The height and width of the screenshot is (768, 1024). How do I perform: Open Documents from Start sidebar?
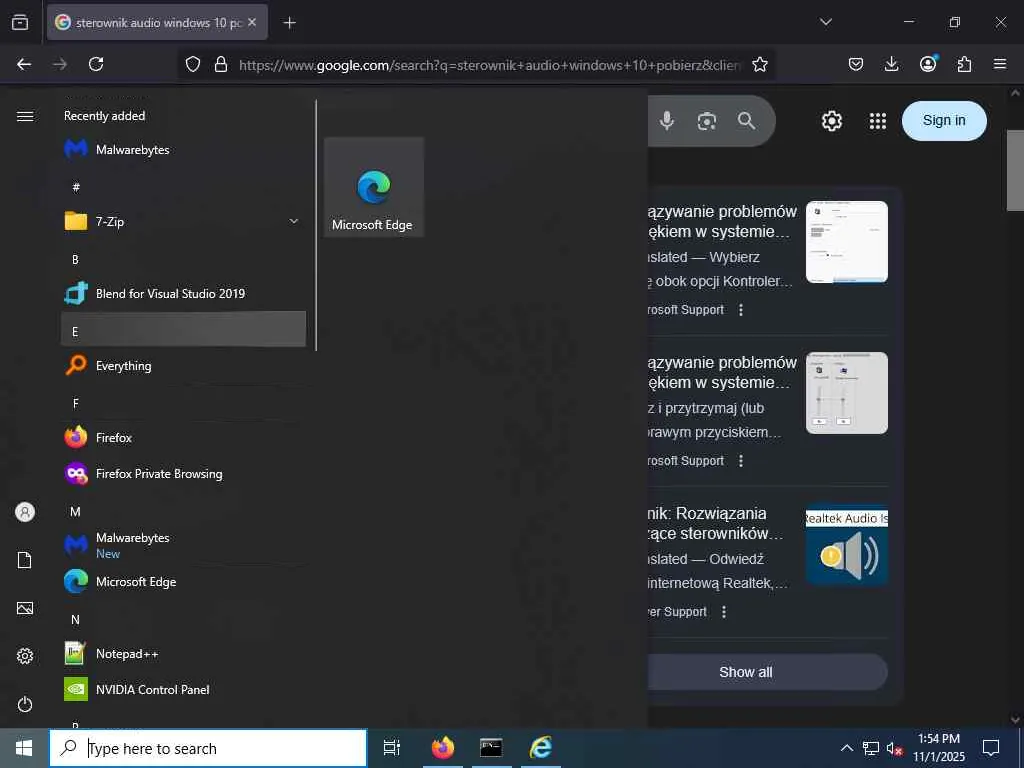click(x=25, y=560)
